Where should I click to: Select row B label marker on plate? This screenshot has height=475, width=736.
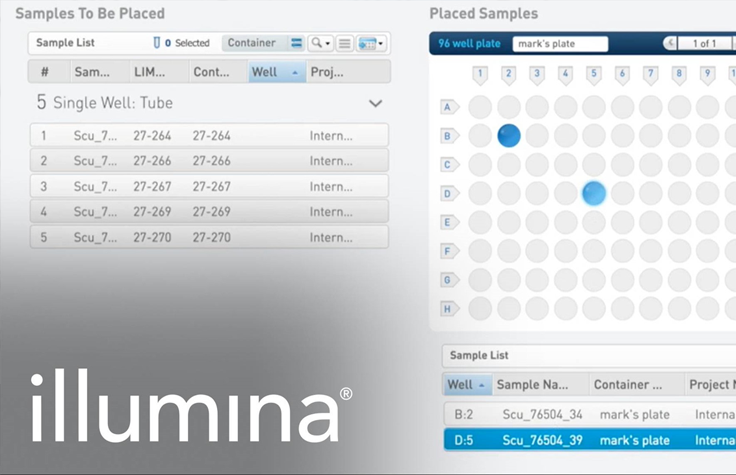[x=449, y=136]
